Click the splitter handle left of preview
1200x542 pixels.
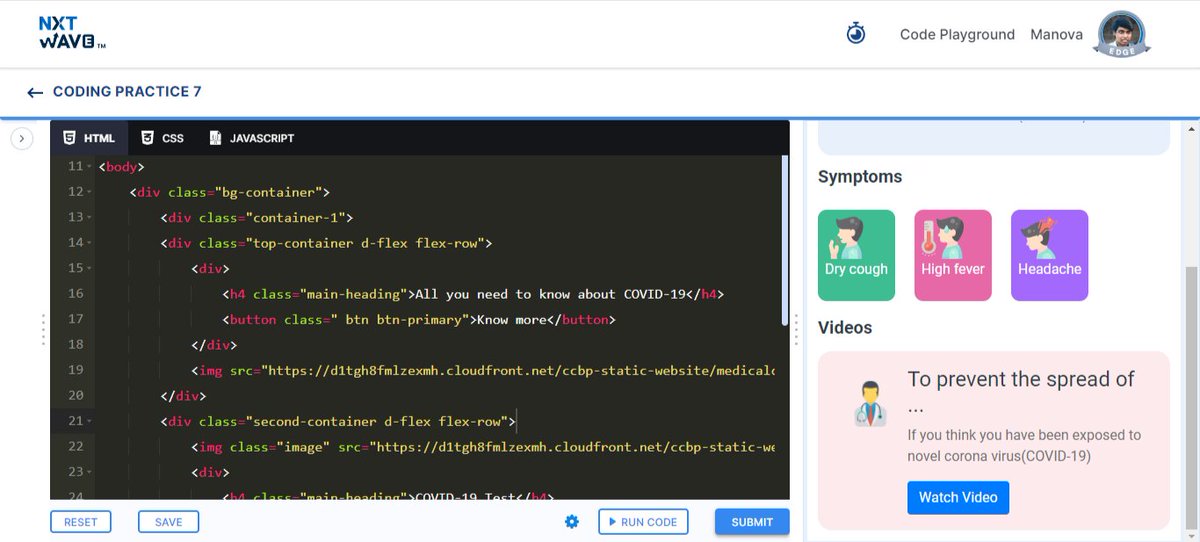[796, 329]
